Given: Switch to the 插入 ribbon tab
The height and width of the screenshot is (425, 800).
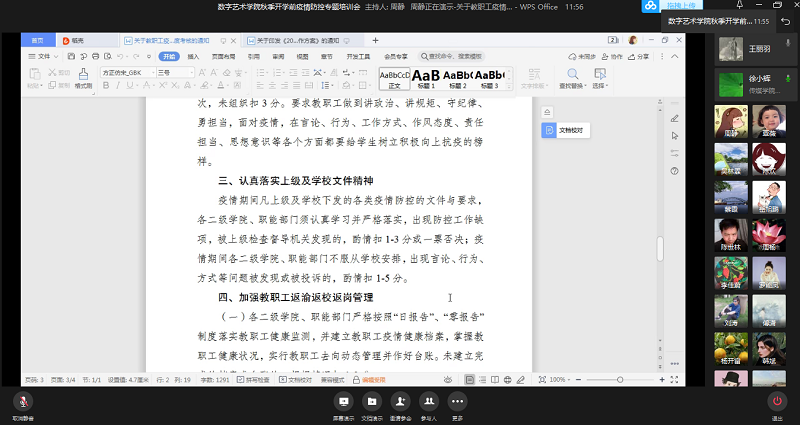Looking at the screenshot, I should (193, 57).
